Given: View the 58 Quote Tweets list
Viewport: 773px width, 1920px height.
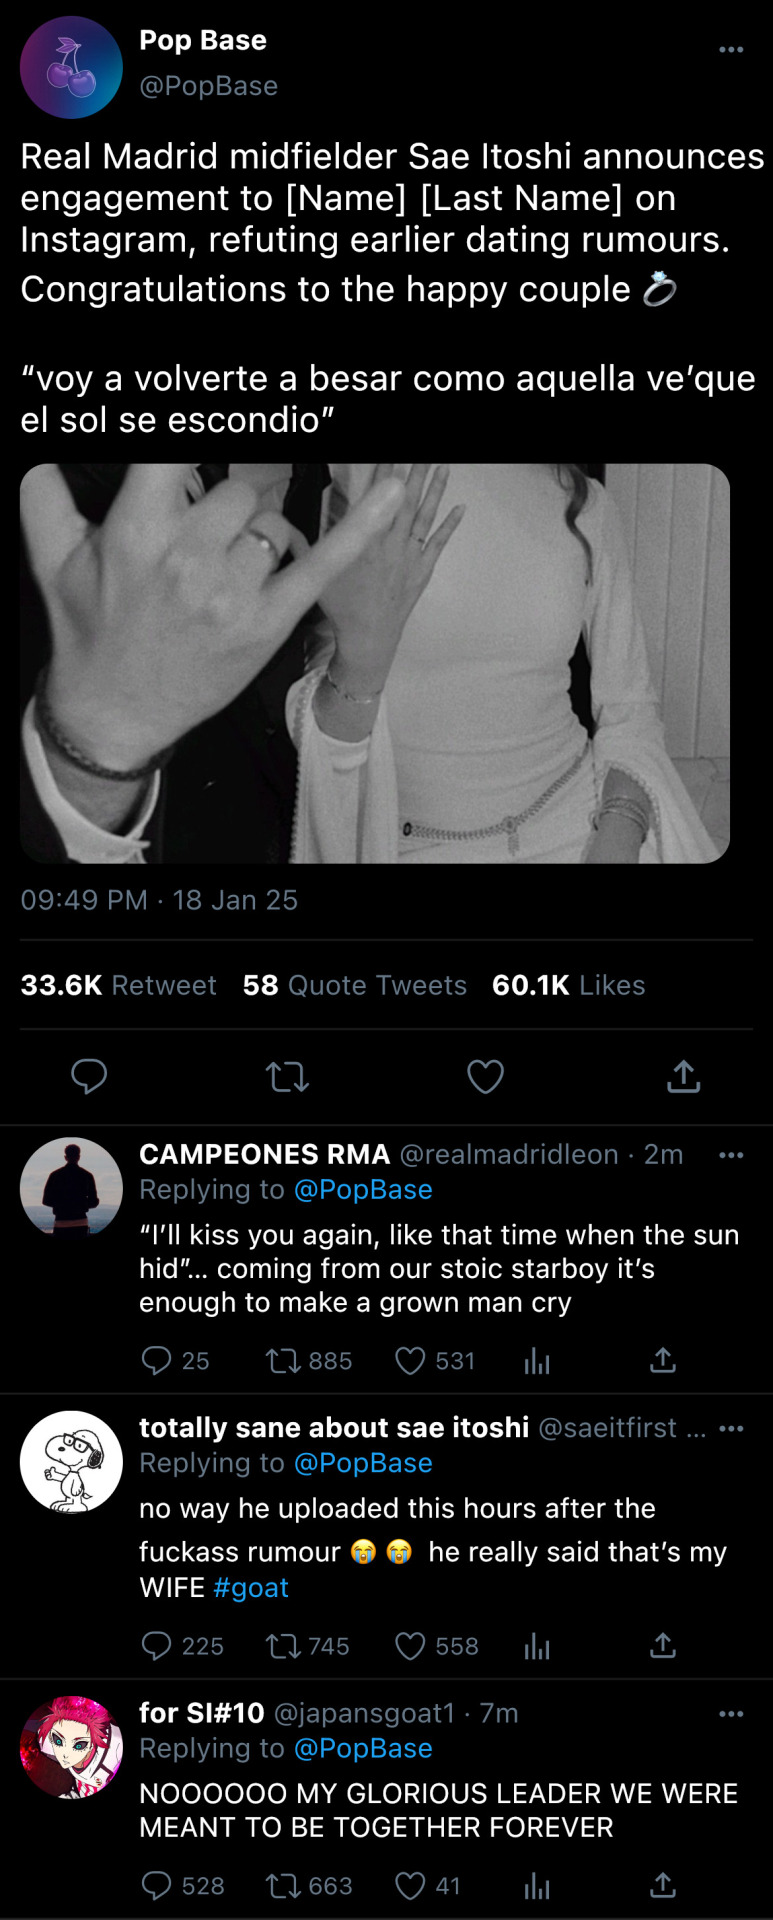Looking at the screenshot, I should click(x=354, y=985).
